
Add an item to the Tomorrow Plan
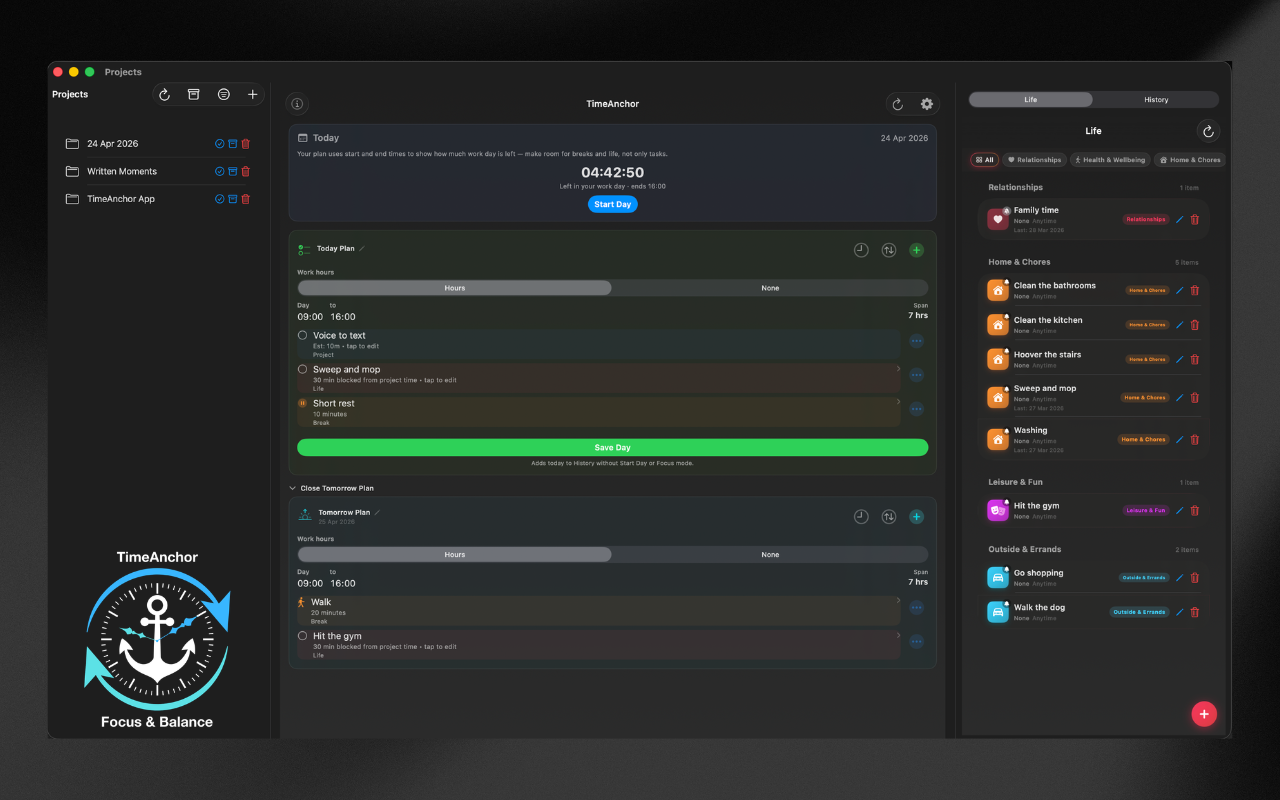click(917, 517)
